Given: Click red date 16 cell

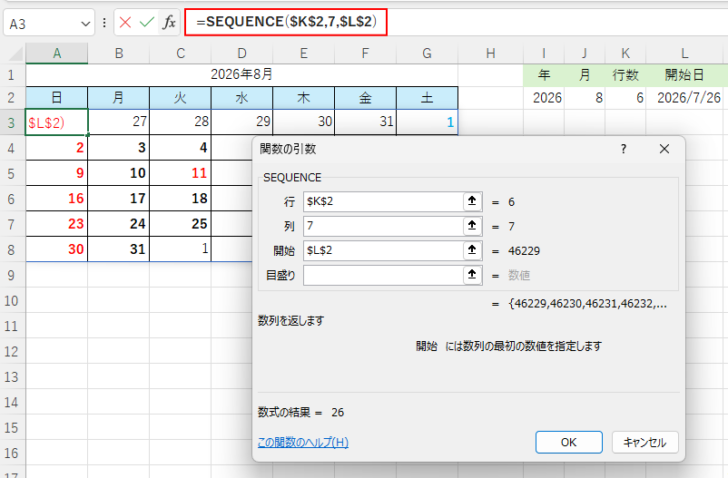Looking at the screenshot, I should pos(57,199).
